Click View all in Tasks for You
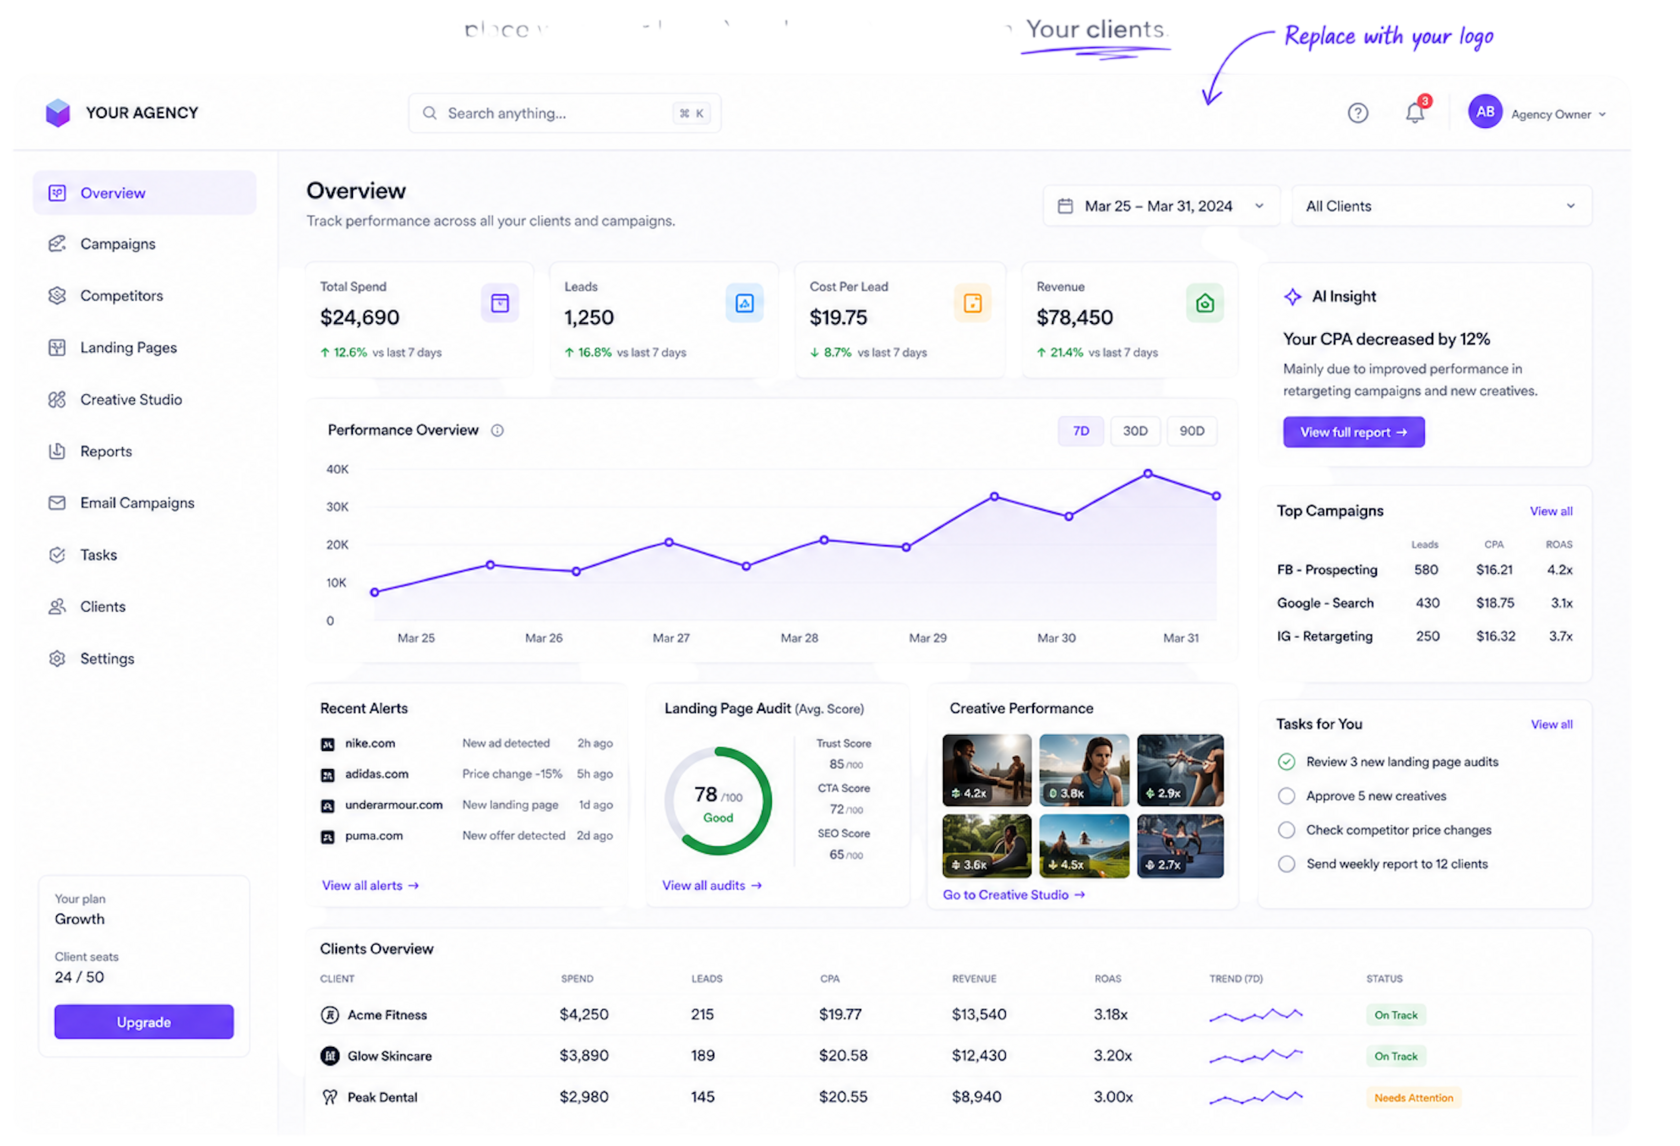The image size is (1680, 1146). (x=1551, y=724)
